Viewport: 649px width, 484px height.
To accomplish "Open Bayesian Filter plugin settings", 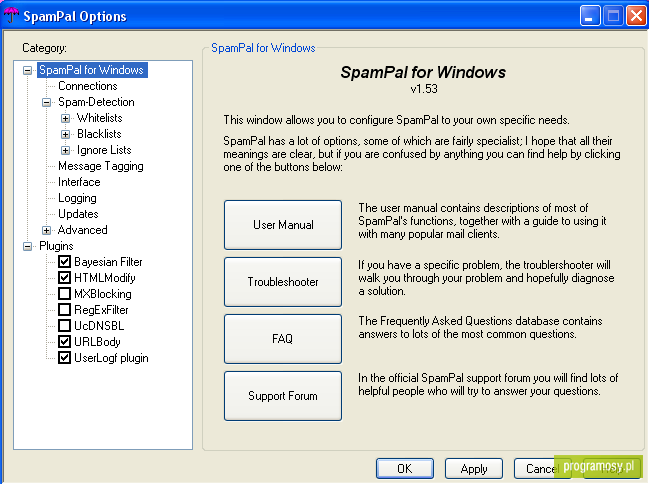I will tap(108, 262).
